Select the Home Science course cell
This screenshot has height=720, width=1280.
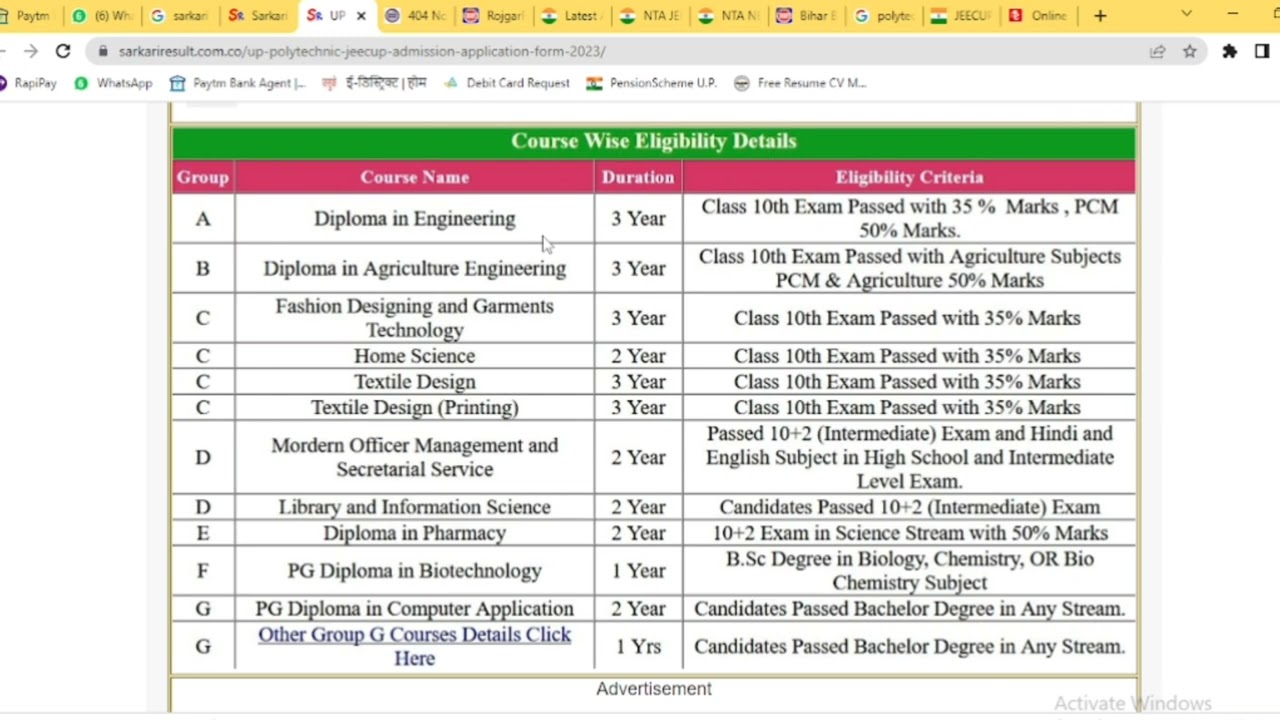click(414, 356)
